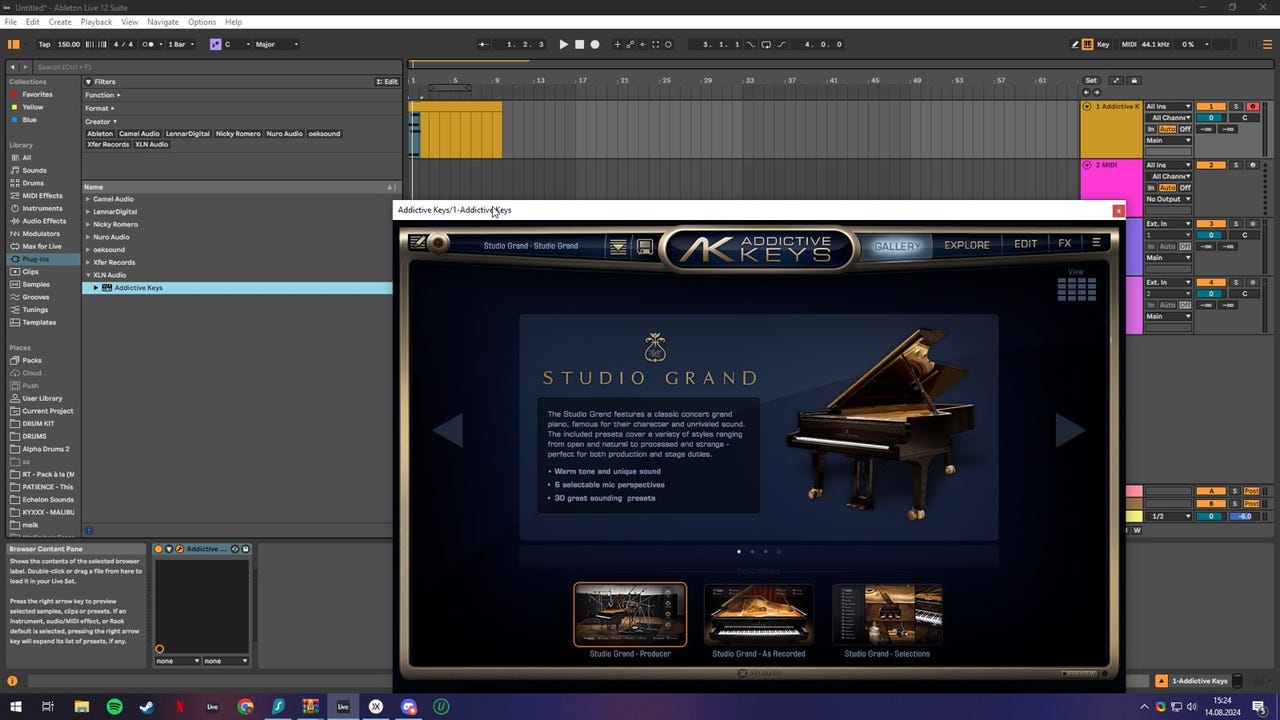Select the Xfer Records creator filter
This screenshot has height=720, width=1280.
[x=108, y=144]
